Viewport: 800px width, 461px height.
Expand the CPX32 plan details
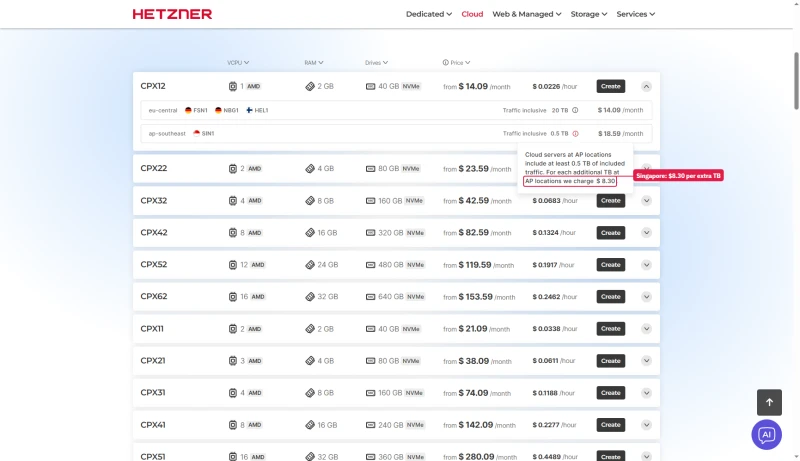646,201
